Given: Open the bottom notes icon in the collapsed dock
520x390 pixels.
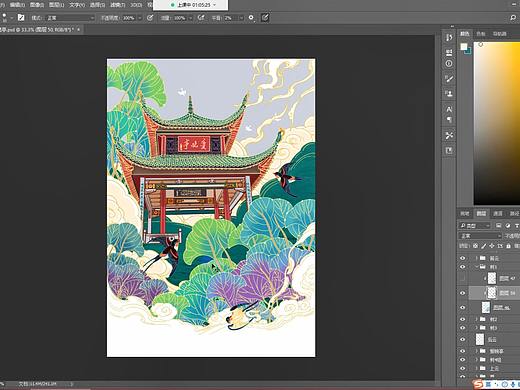Looking at the screenshot, I should click(449, 150).
